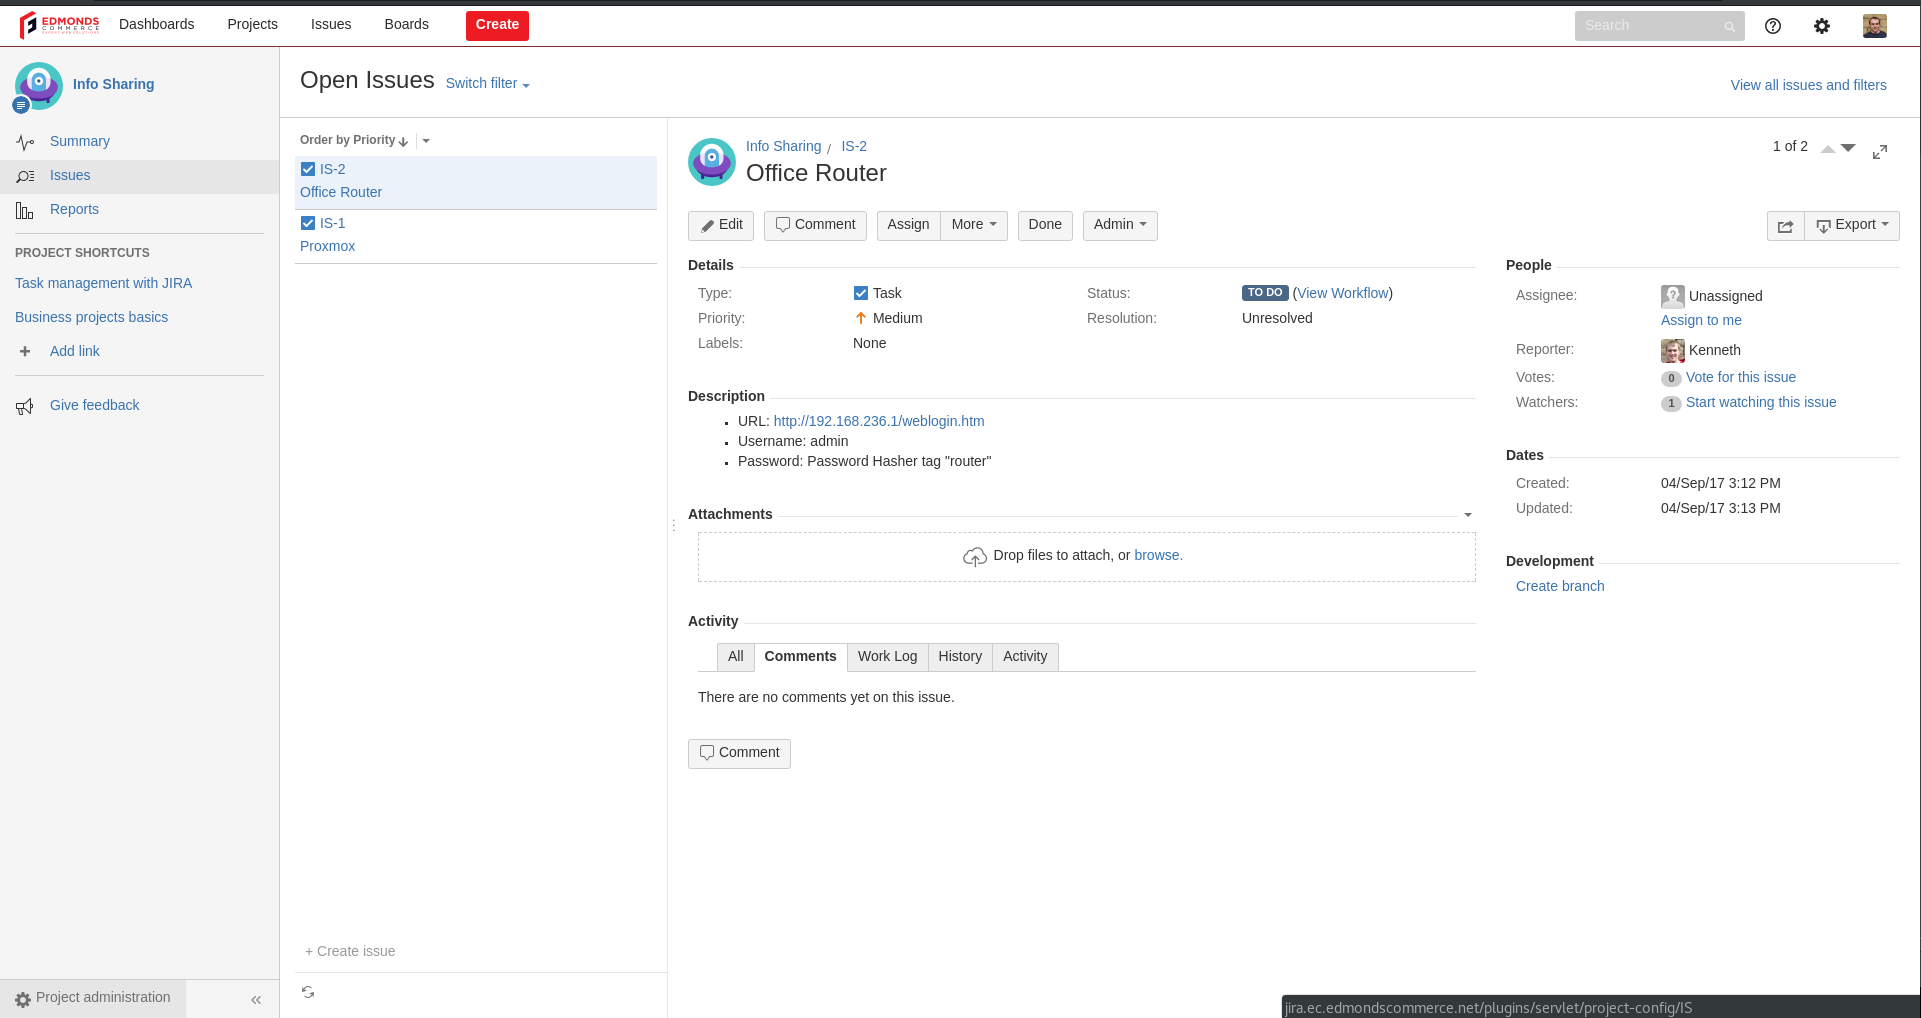Image resolution: width=1921 pixels, height=1018 pixels.
Task: Click Create branch link
Action: pyautogui.click(x=1560, y=587)
